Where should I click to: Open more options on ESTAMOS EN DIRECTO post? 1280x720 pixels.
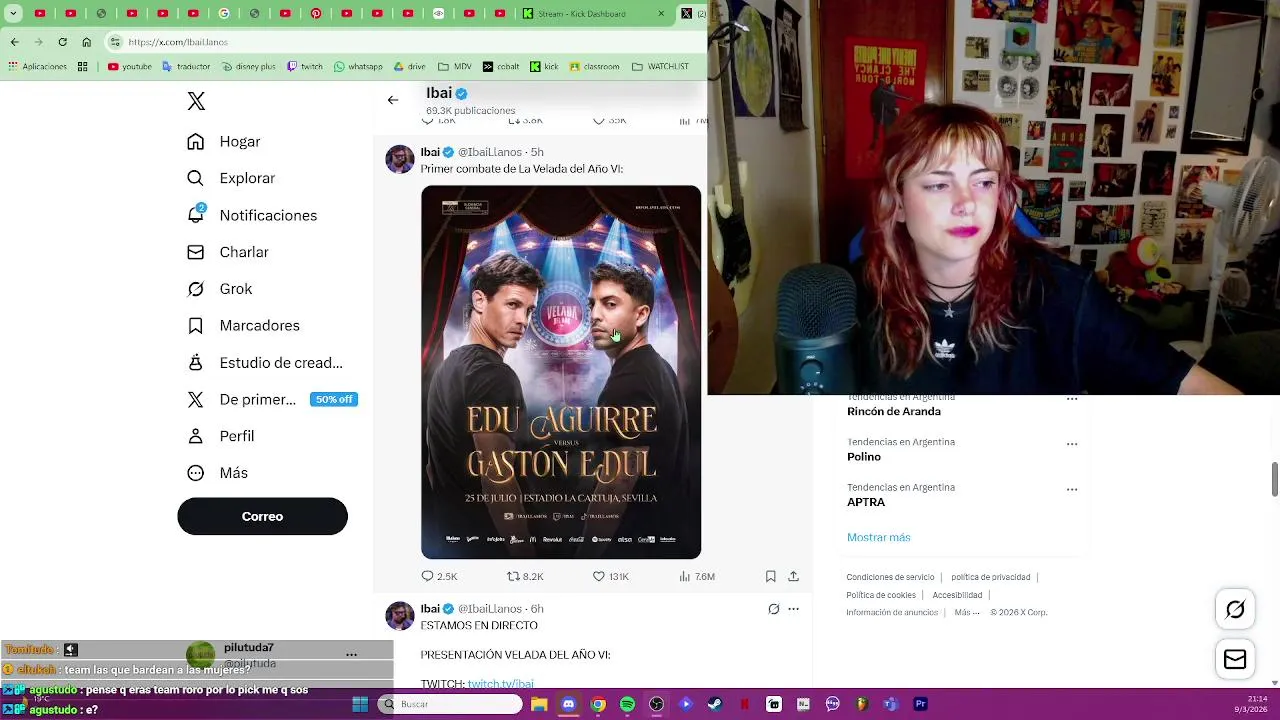(x=793, y=609)
